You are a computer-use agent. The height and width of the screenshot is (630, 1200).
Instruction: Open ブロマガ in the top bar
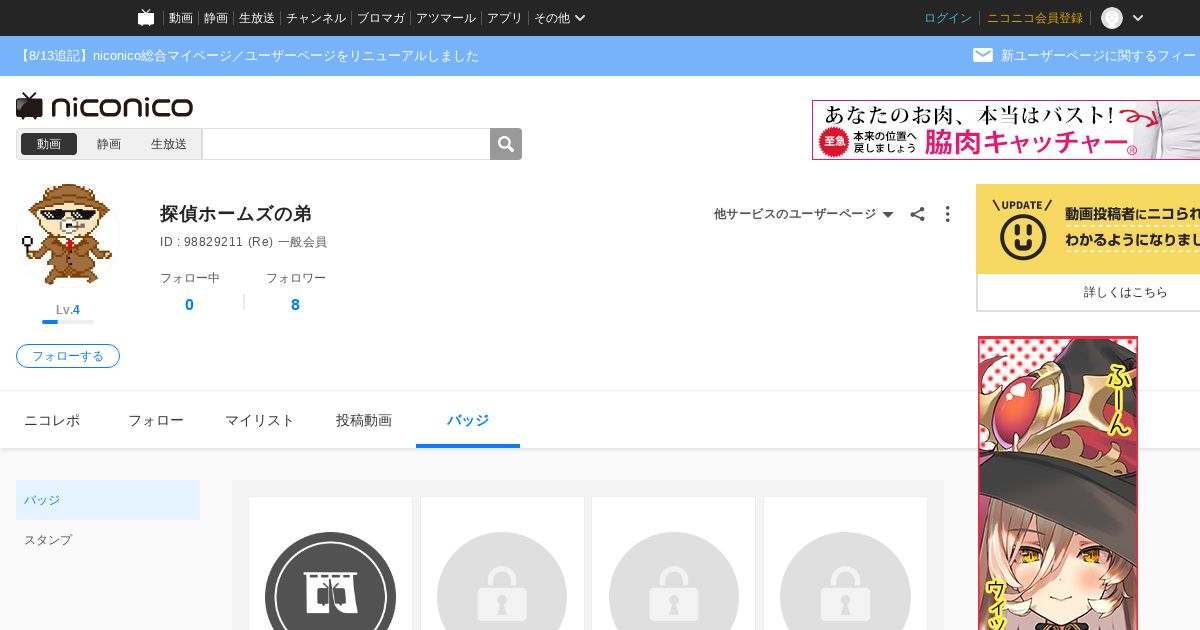tap(381, 18)
